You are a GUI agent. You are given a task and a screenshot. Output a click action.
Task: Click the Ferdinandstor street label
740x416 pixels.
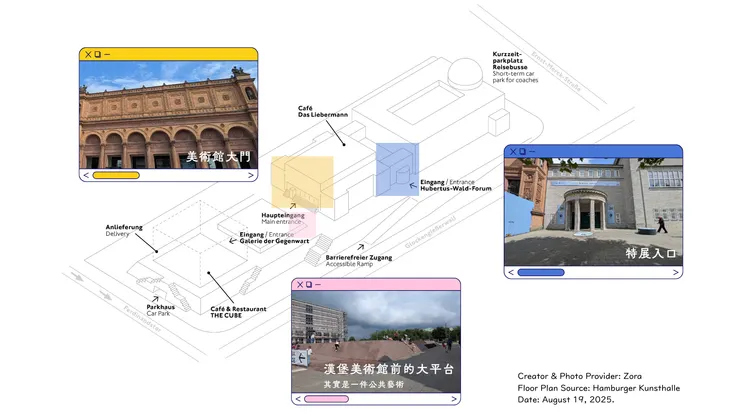click(x=142, y=319)
